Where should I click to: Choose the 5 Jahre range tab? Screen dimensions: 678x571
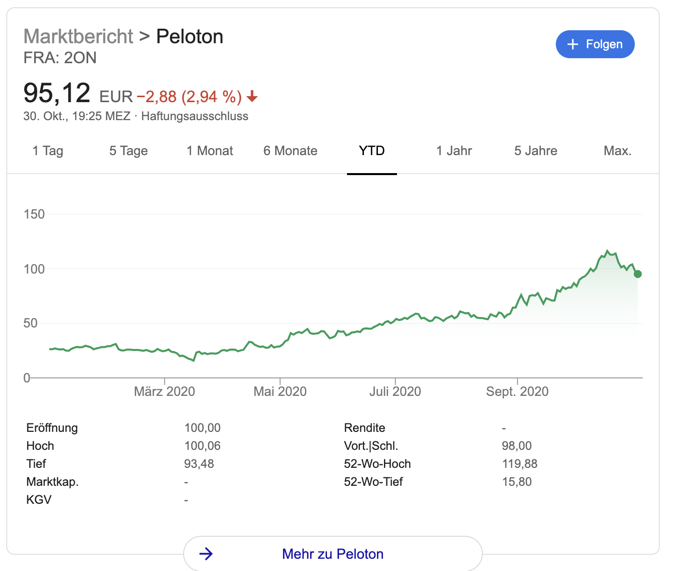[x=535, y=151]
